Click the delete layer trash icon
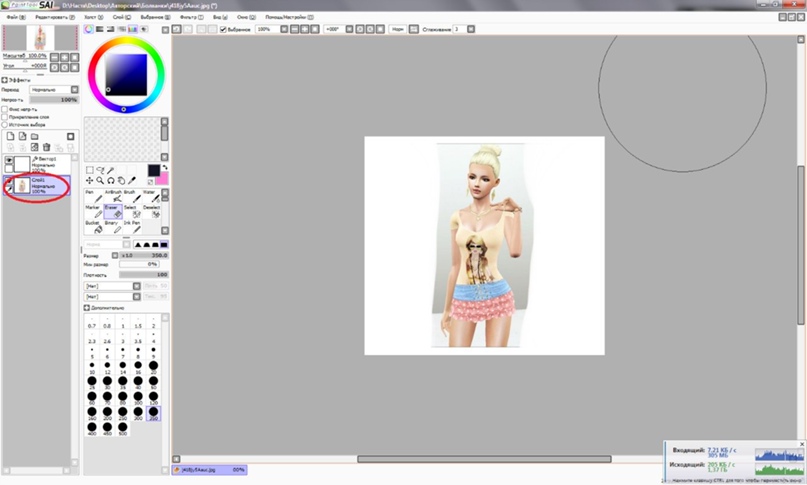 click(46, 147)
